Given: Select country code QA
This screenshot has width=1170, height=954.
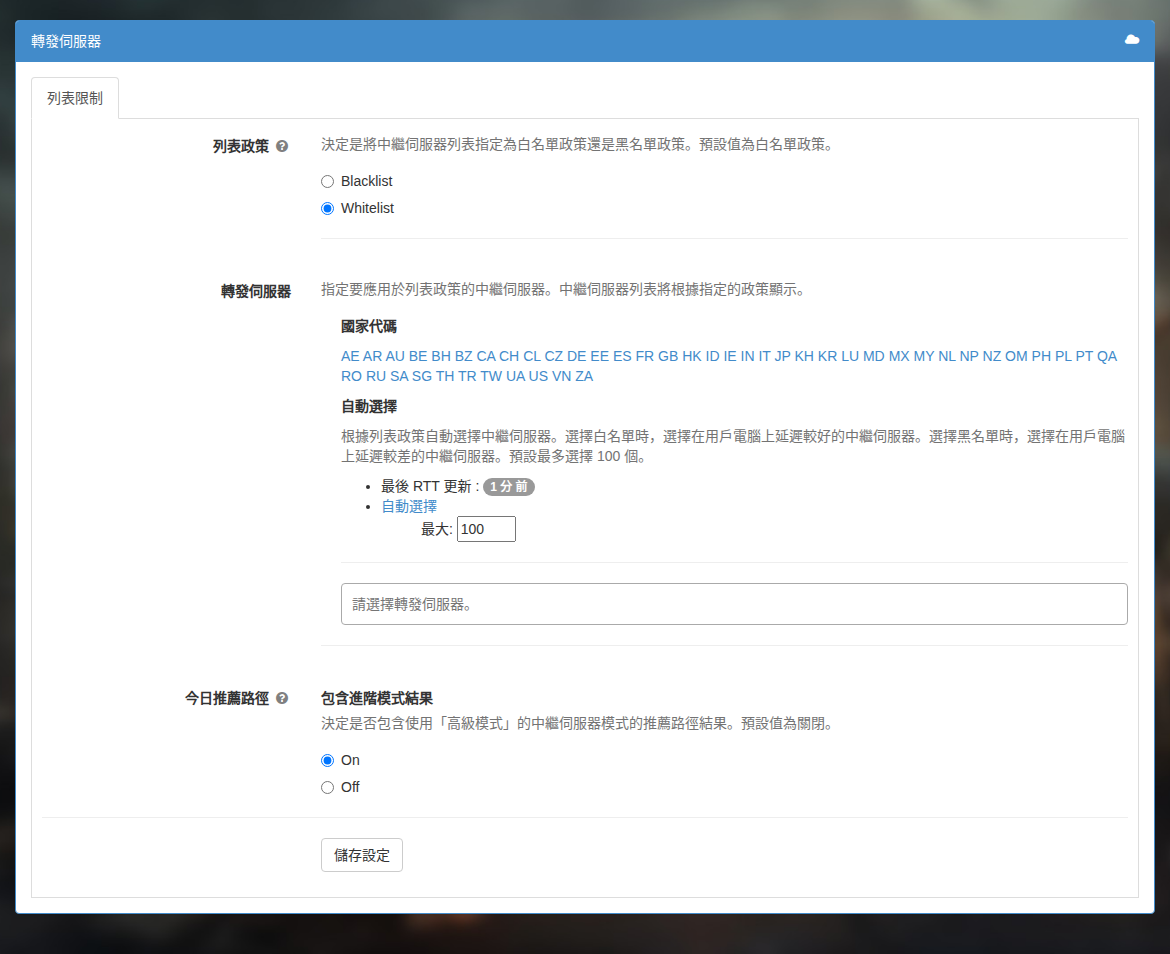Looking at the screenshot, I should pyautogui.click(x=1107, y=356).
